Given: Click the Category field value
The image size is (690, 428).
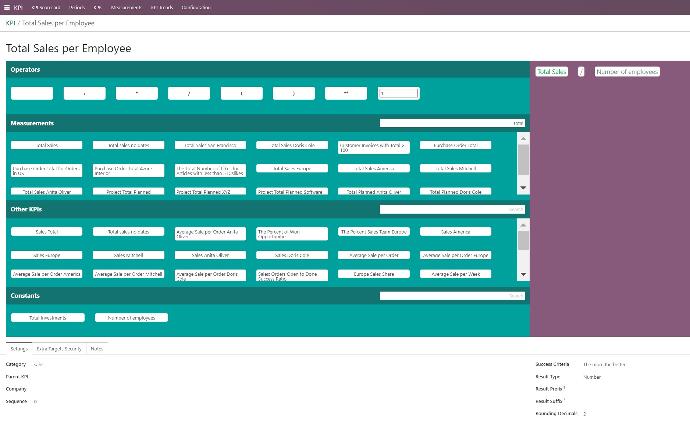Looking at the screenshot, I should point(38,364).
